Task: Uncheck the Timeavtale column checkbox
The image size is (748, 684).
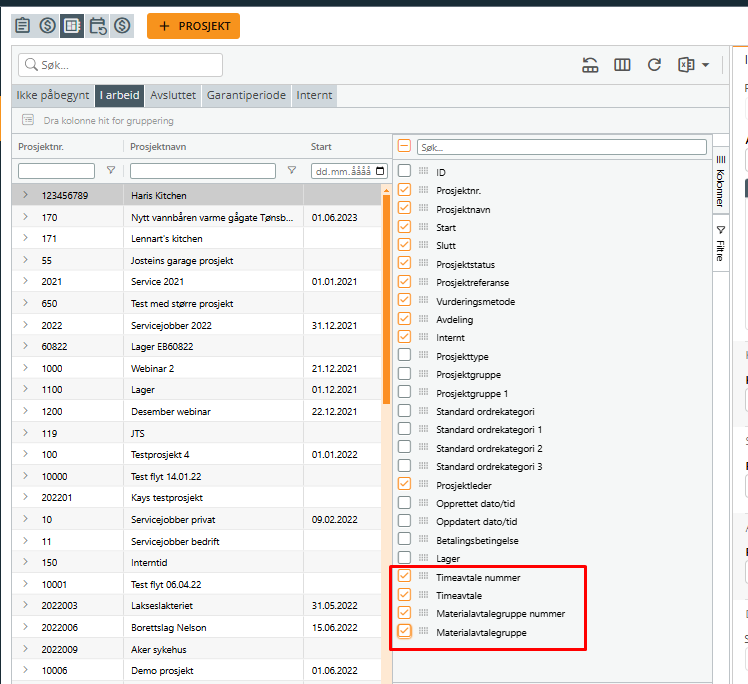Action: [404, 594]
